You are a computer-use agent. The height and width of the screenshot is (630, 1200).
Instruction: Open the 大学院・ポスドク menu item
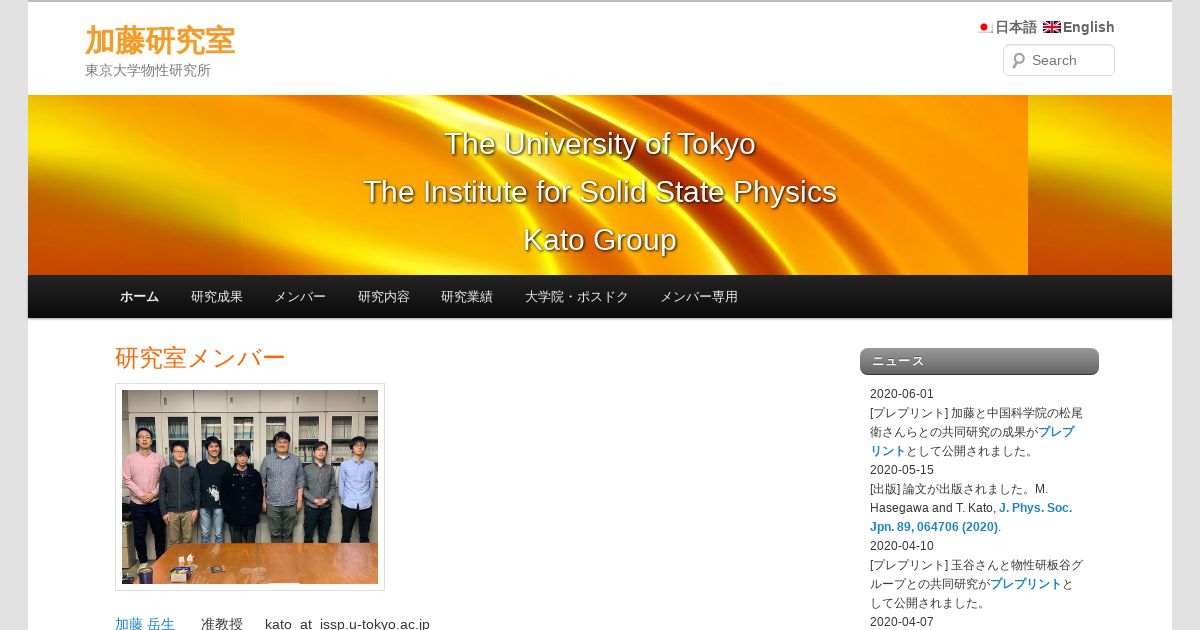coord(577,297)
